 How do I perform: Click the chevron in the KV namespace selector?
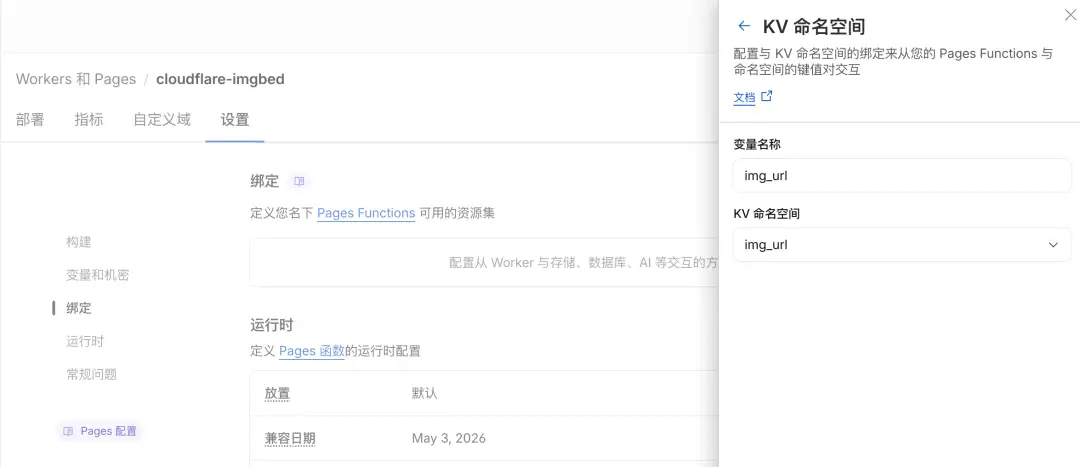[x=1052, y=245]
